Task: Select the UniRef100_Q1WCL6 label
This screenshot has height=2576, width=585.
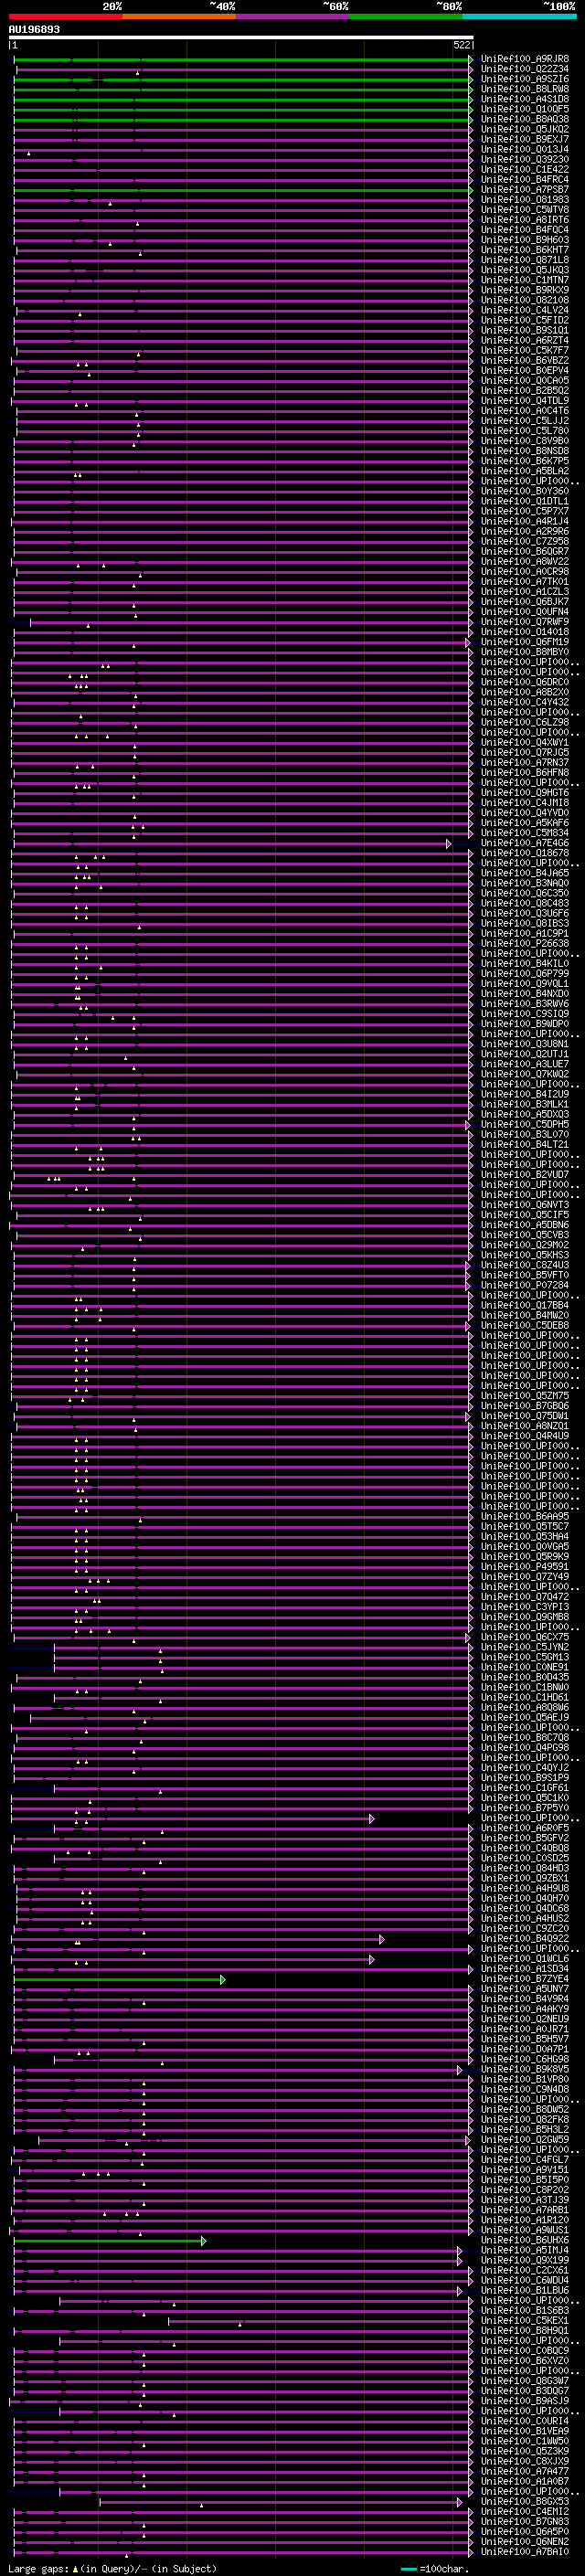Action: click(x=524, y=1960)
